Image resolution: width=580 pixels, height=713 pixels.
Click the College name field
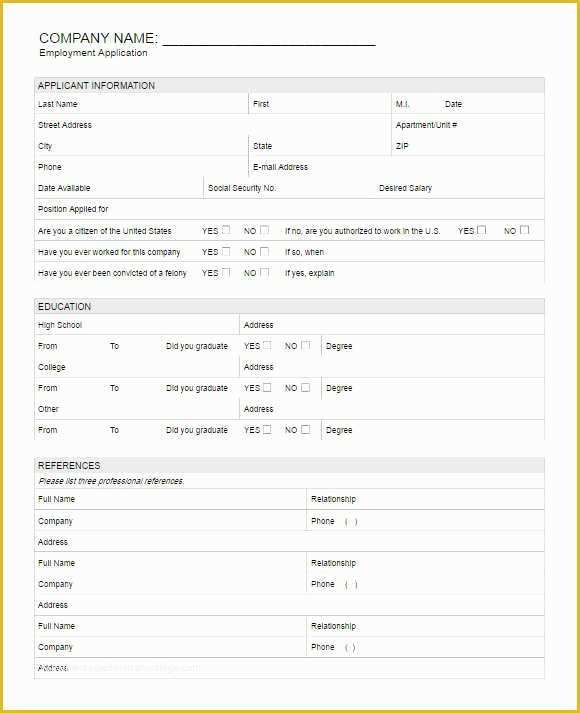tap(137, 367)
